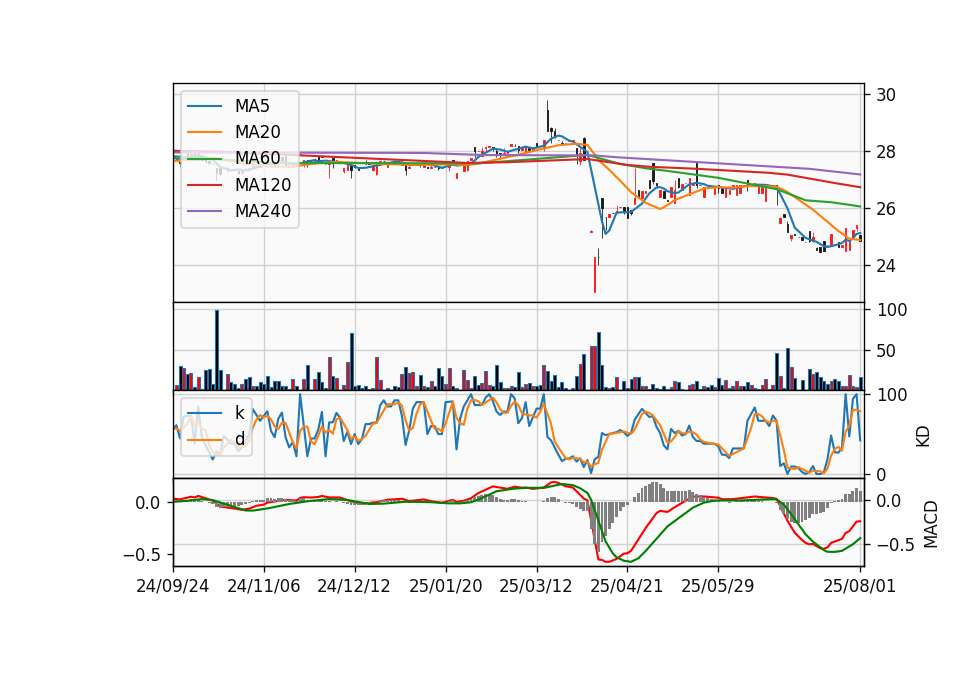
Task: Click the price axis value 30
Action: [886, 95]
